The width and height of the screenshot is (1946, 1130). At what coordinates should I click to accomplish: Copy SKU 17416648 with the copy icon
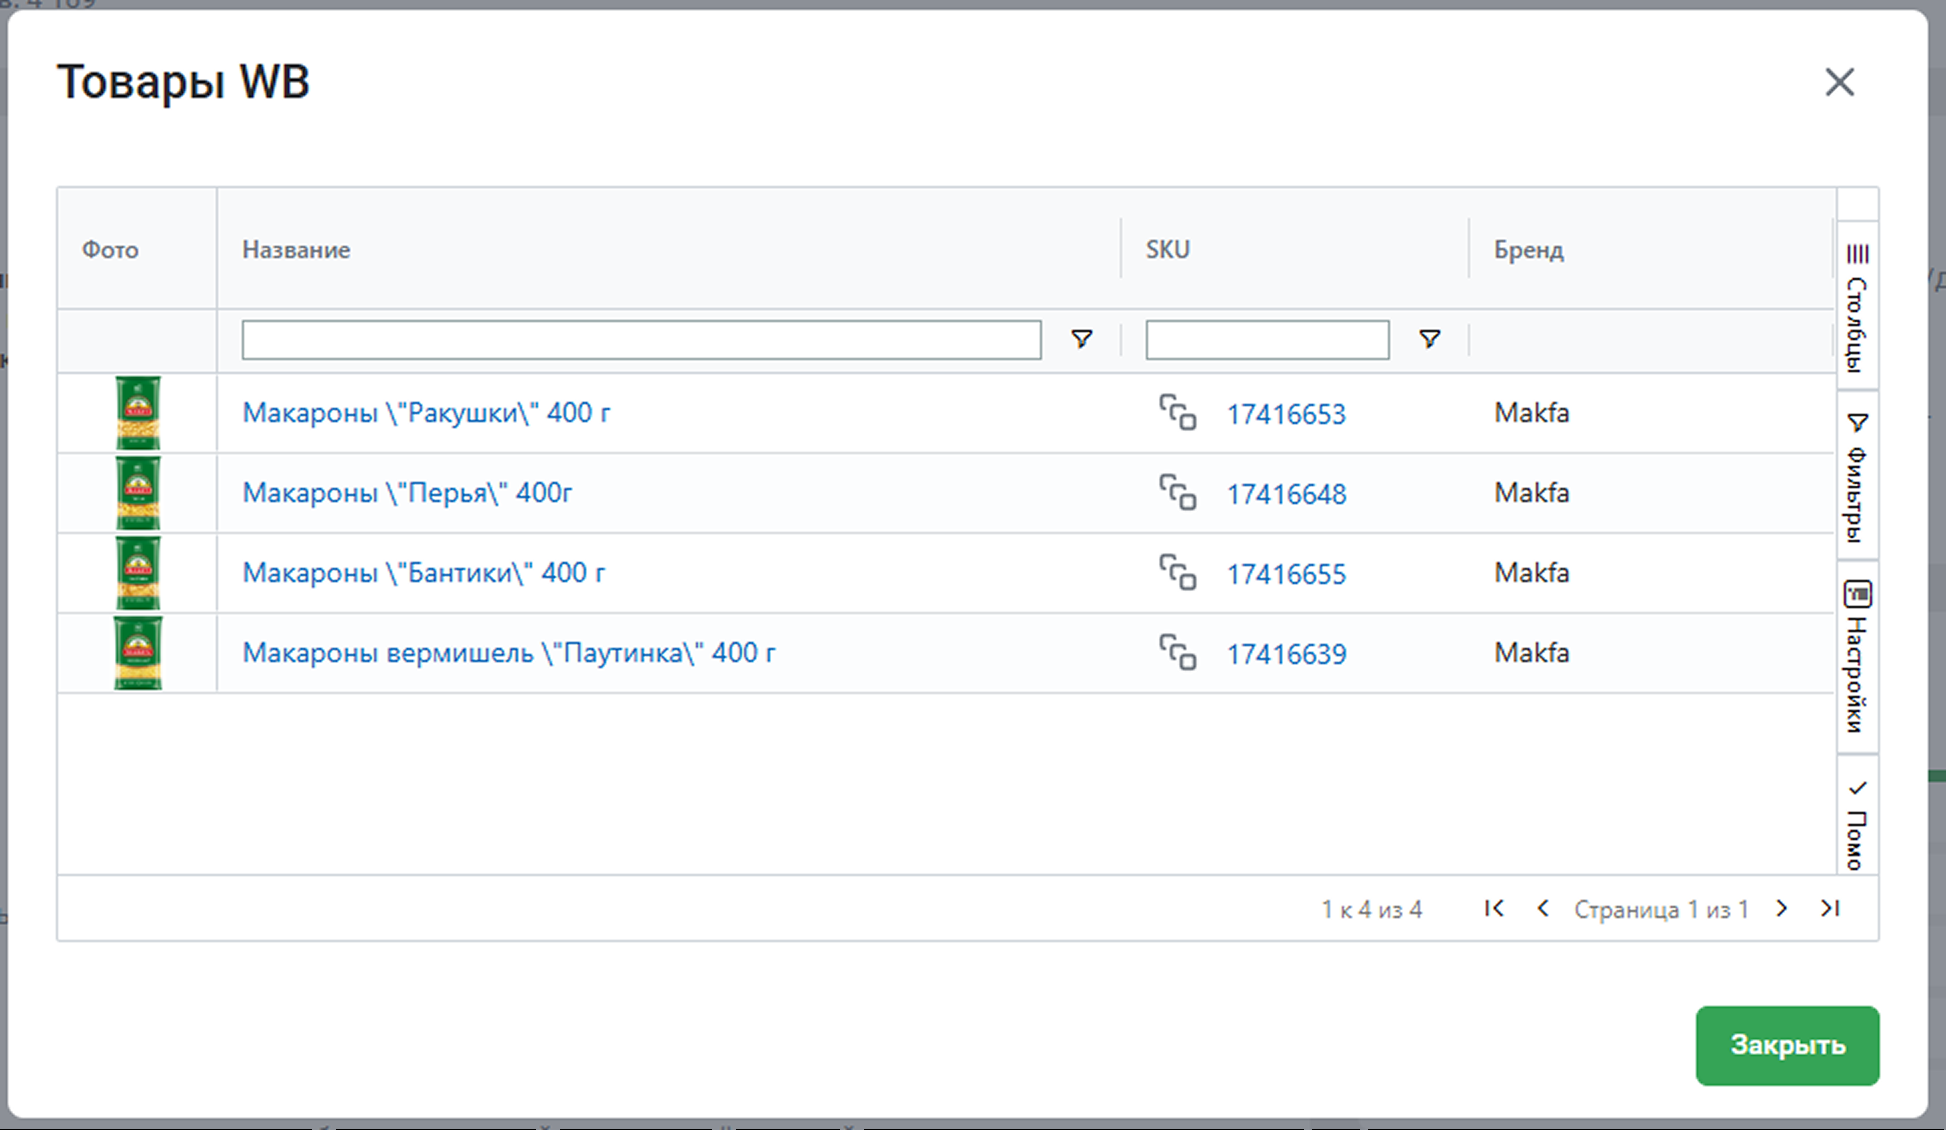click(x=1177, y=492)
